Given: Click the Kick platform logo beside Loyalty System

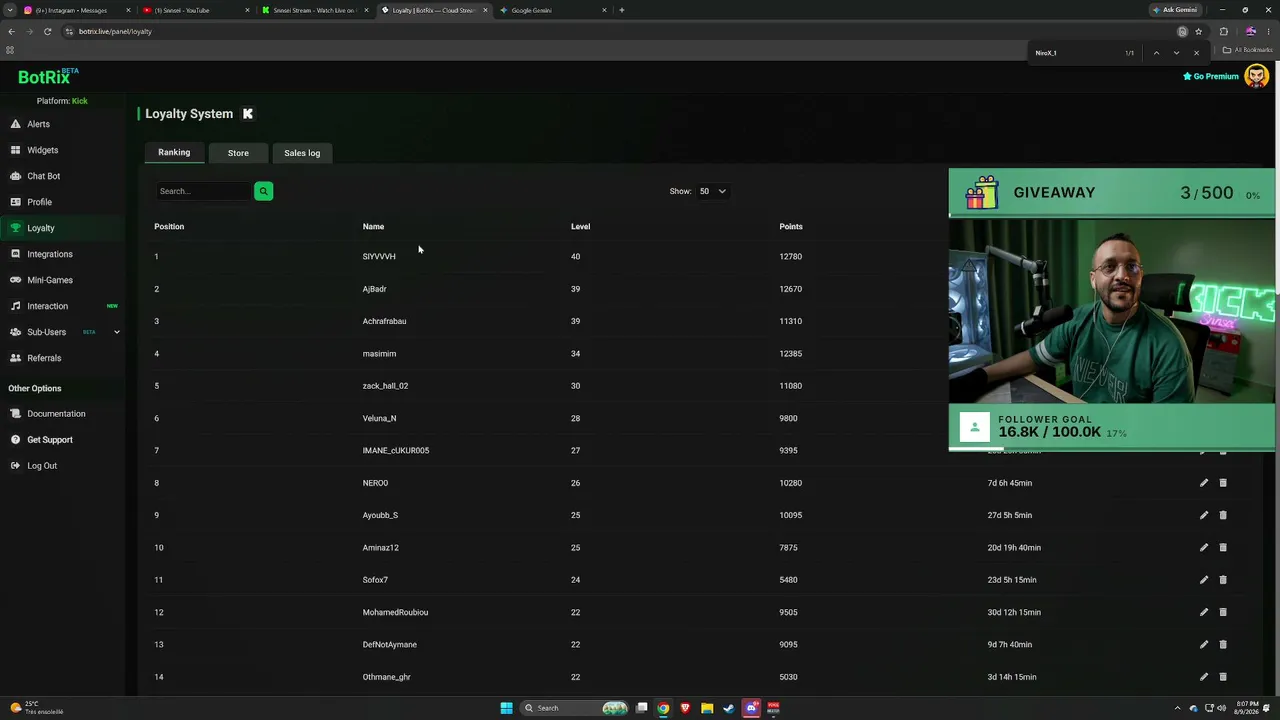Looking at the screenshot, I should (248, 114).
